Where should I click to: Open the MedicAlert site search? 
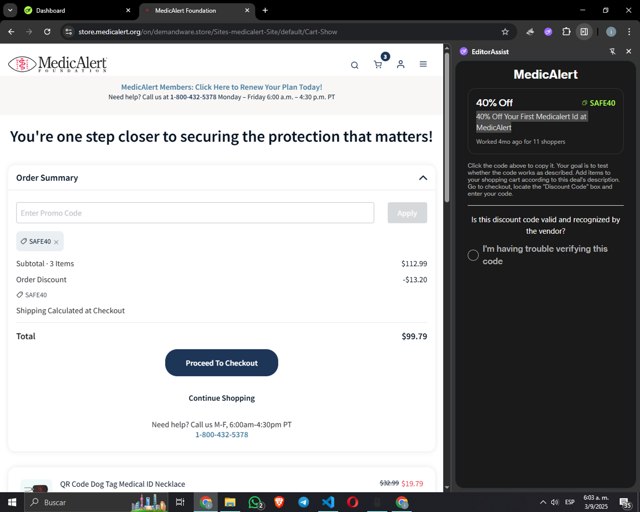354,65
